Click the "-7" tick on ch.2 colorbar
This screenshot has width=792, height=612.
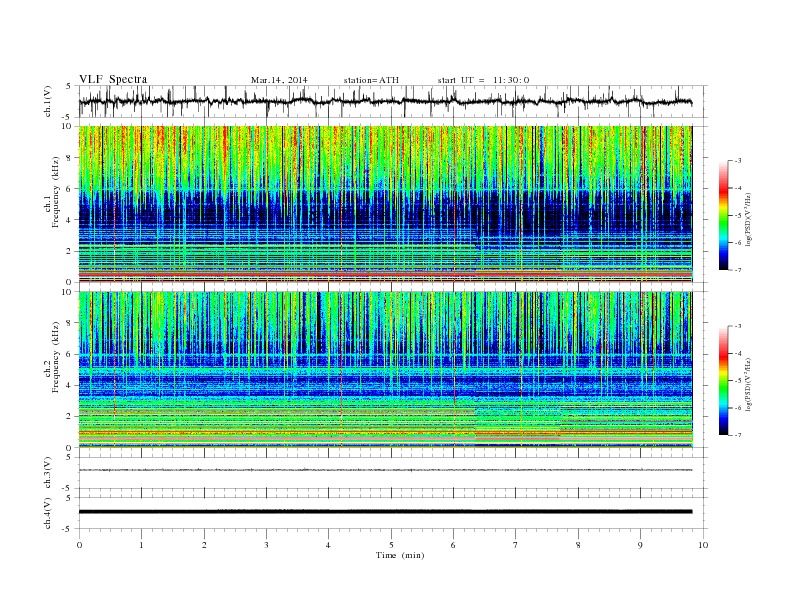737,435
